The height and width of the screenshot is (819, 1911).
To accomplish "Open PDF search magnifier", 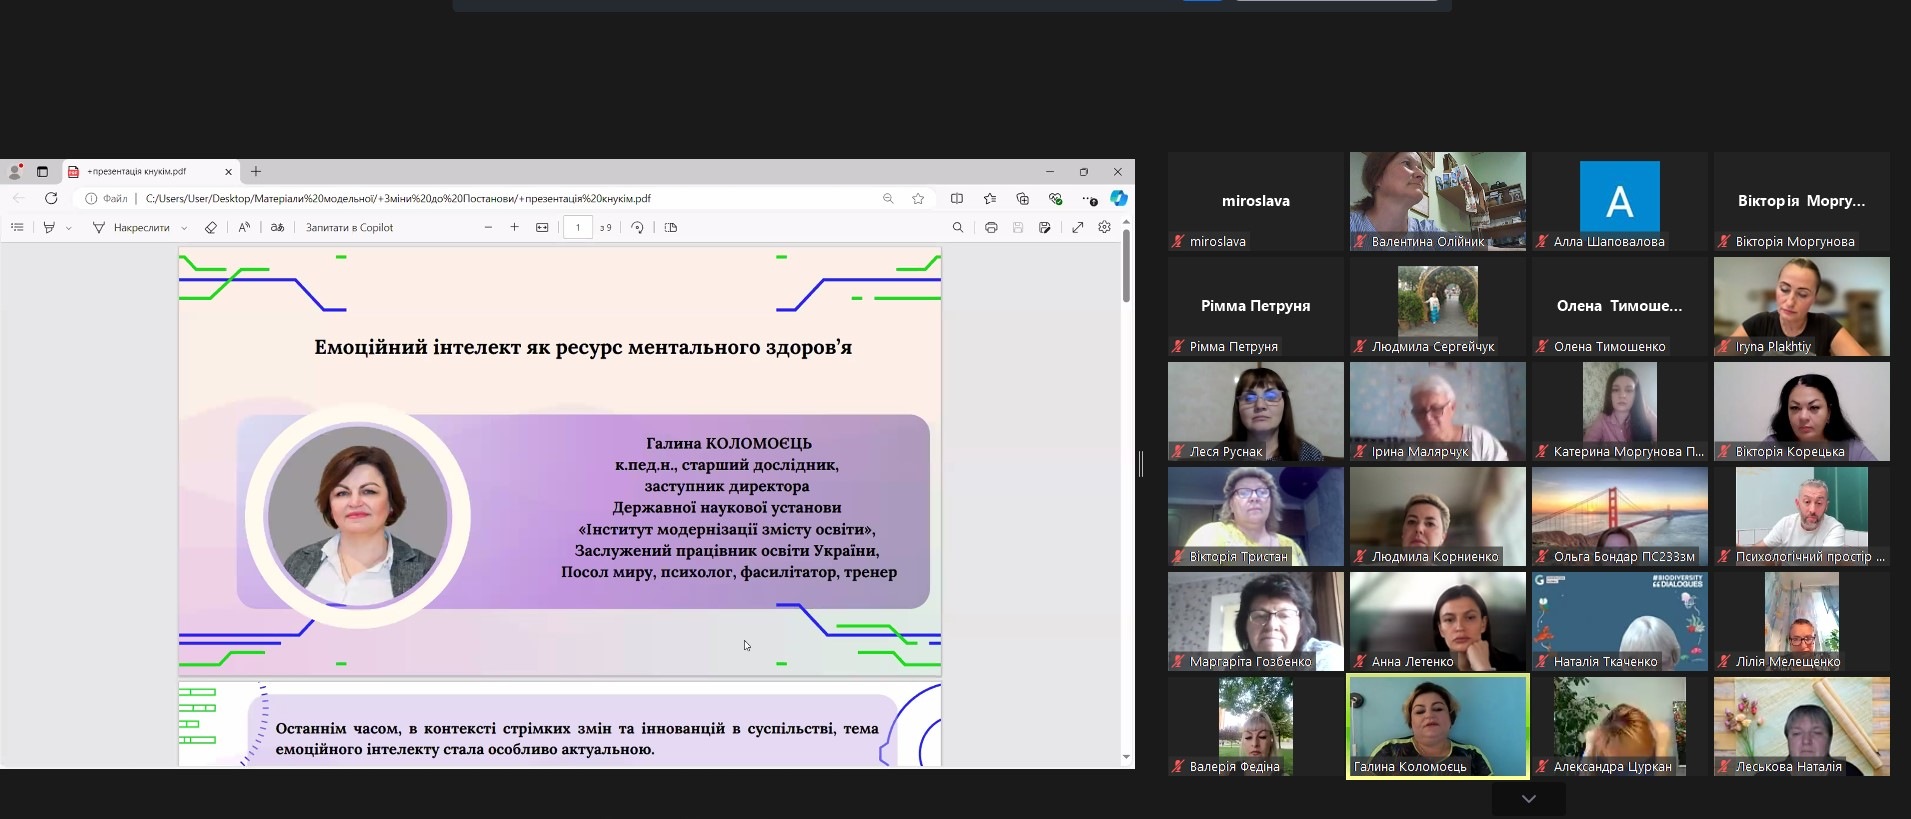I will coord(957,228).
